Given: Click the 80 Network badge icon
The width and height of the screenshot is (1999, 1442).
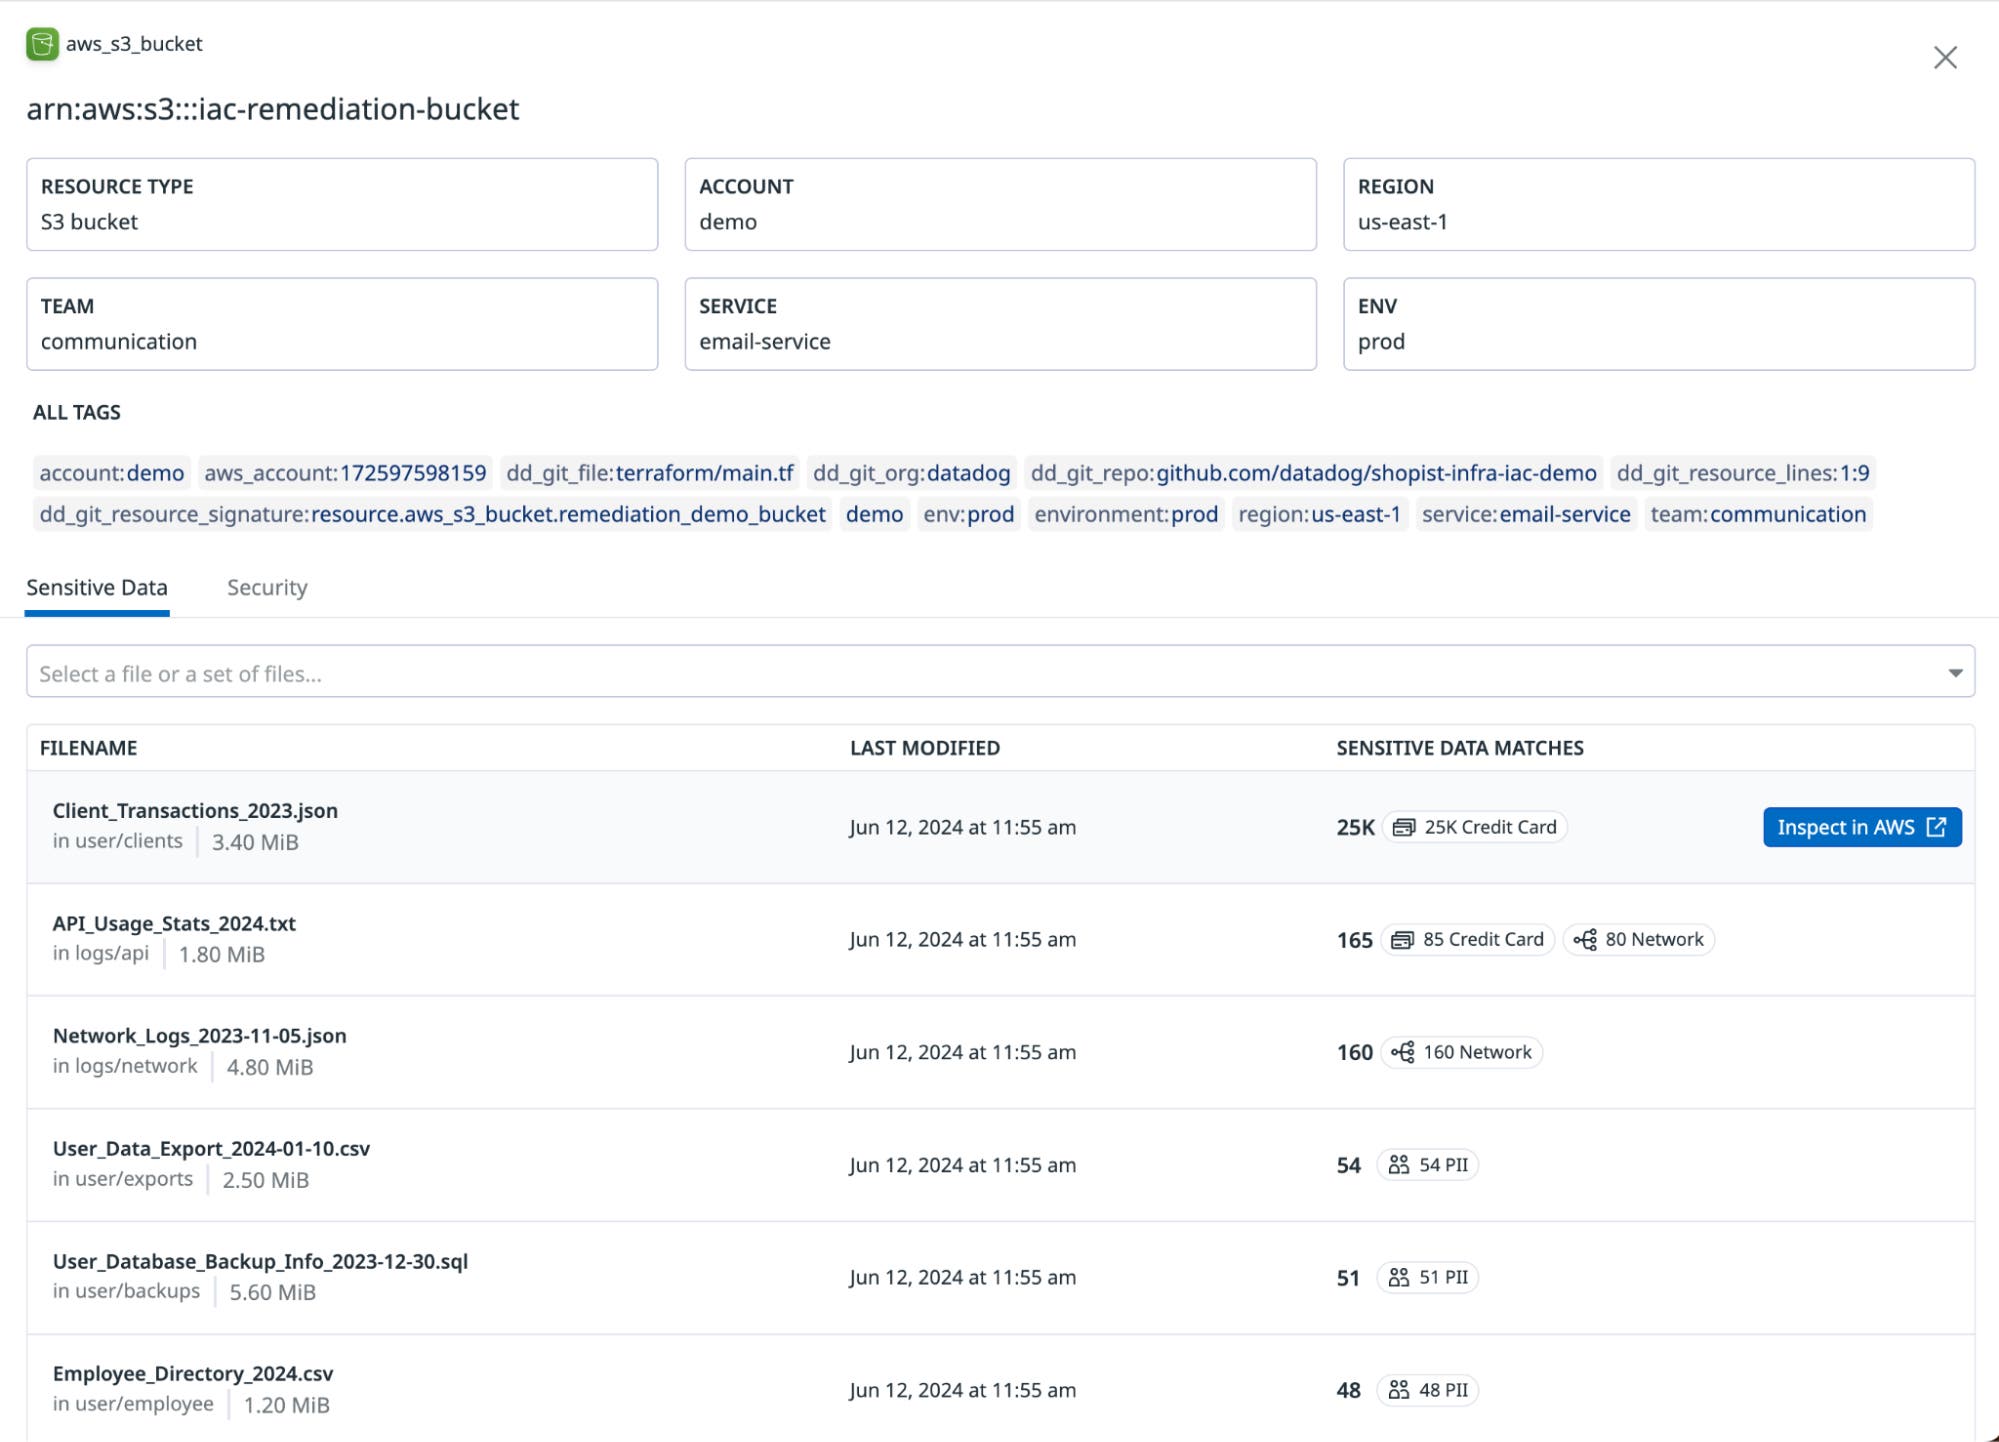Looking at the screenshot, I should click(1584, 940).
